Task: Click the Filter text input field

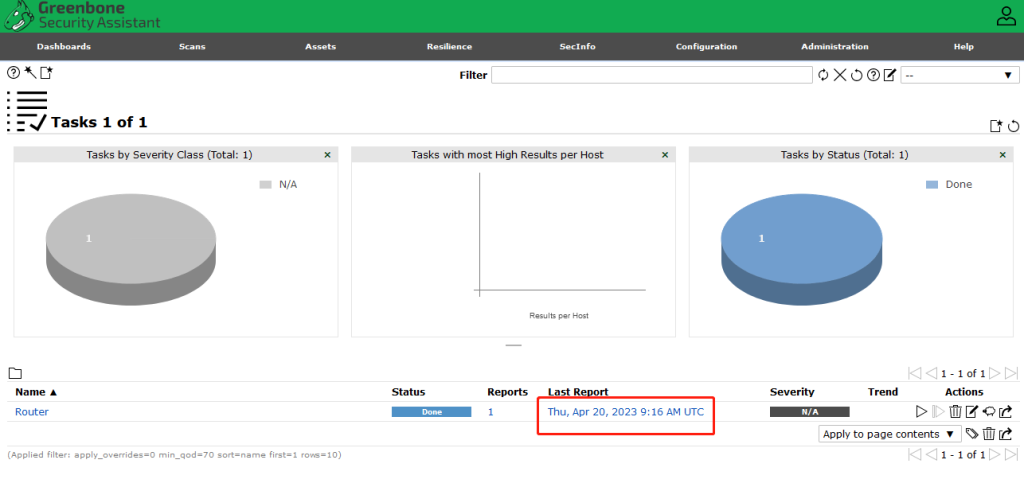Action: 651,75
